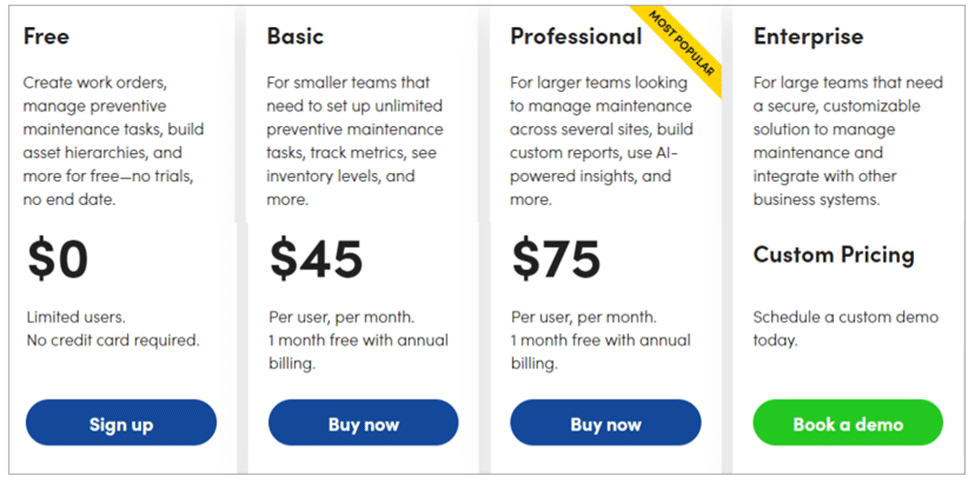The height and width of the screenshot is (483, 975).
Task: Click the $0 price text
Action: pos(58,259)
